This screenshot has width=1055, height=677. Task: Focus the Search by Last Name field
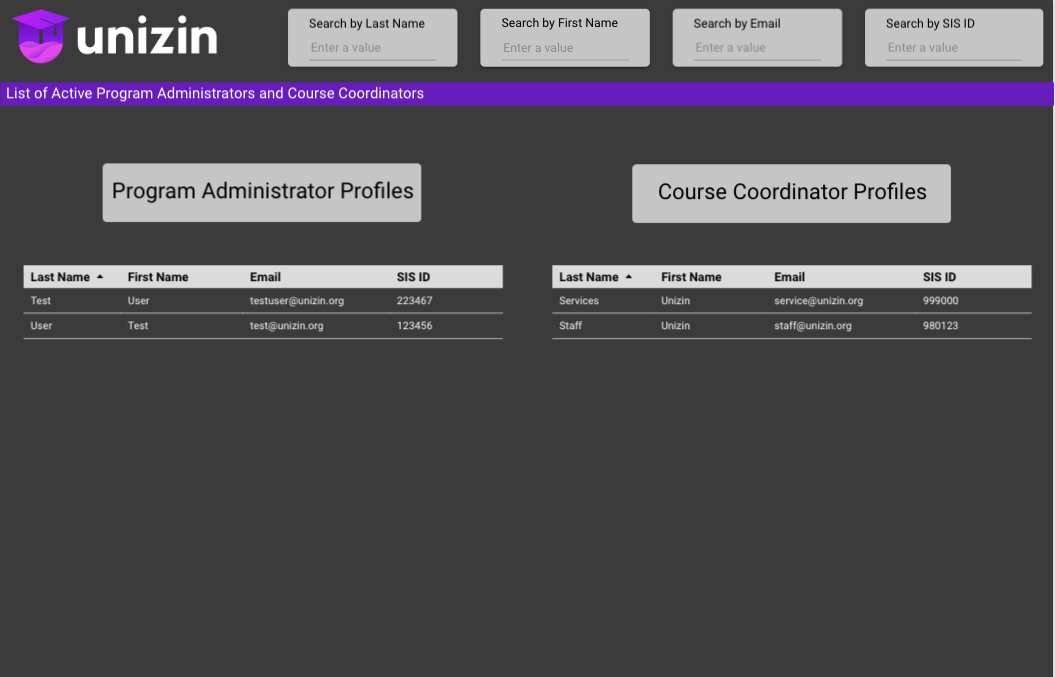point(373,48)
